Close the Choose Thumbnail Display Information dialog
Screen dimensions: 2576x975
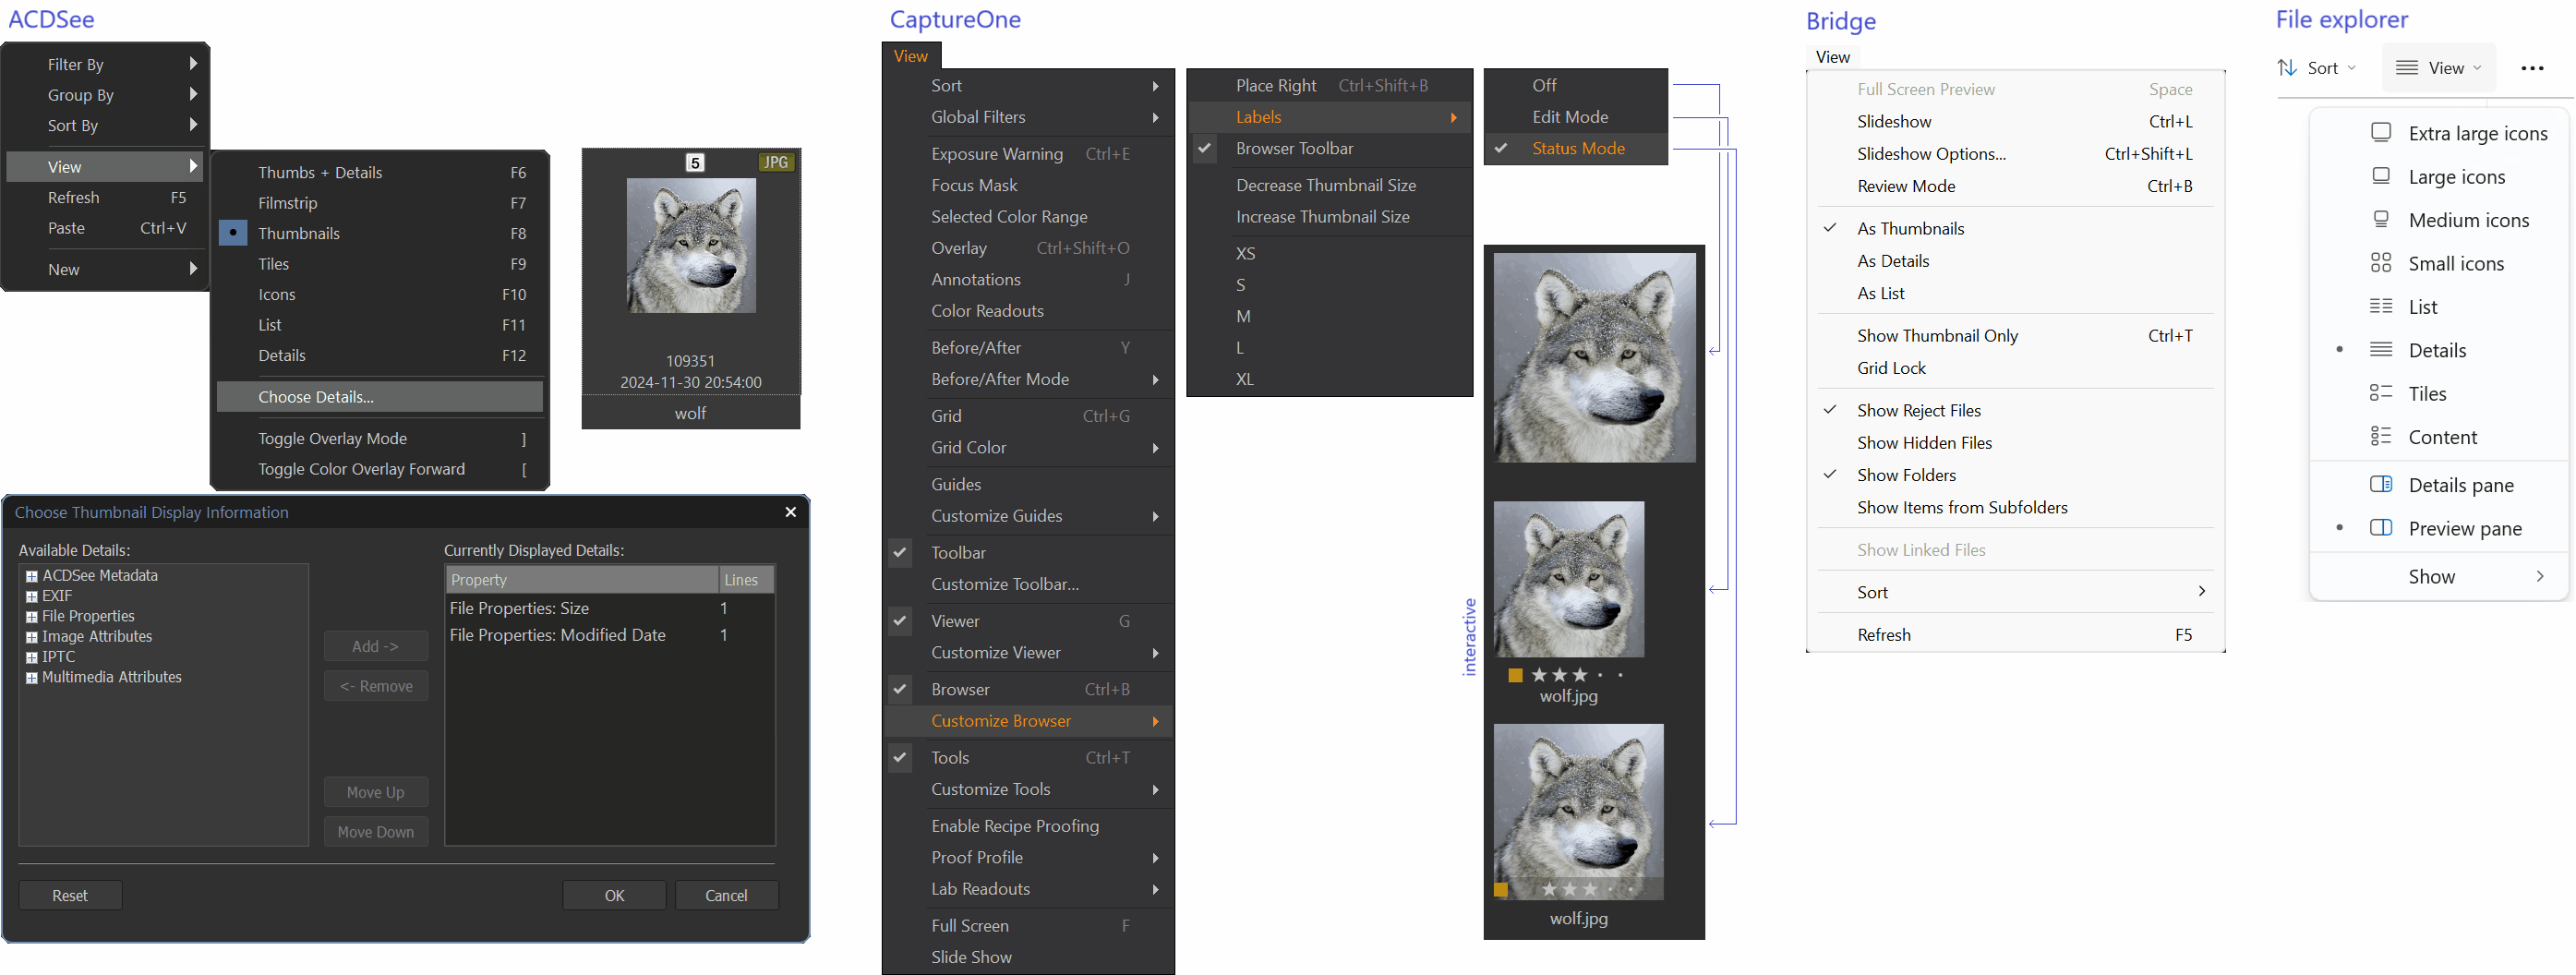[790, 512]
